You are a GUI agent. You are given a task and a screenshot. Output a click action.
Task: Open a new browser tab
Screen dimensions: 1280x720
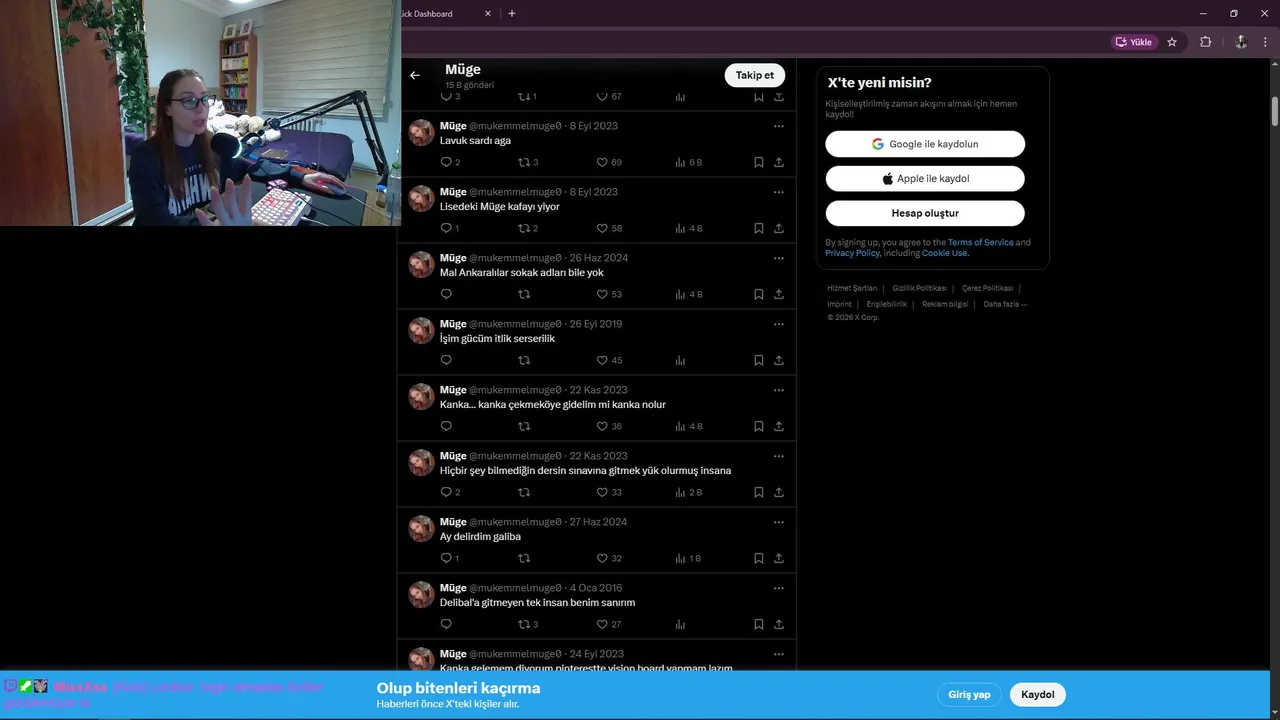pos(512,14)
